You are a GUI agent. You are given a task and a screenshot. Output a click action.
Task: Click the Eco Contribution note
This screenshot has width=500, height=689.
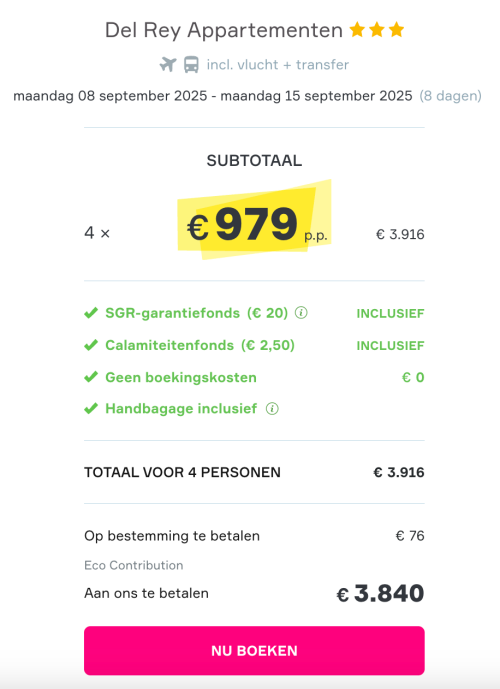point(134,565)
